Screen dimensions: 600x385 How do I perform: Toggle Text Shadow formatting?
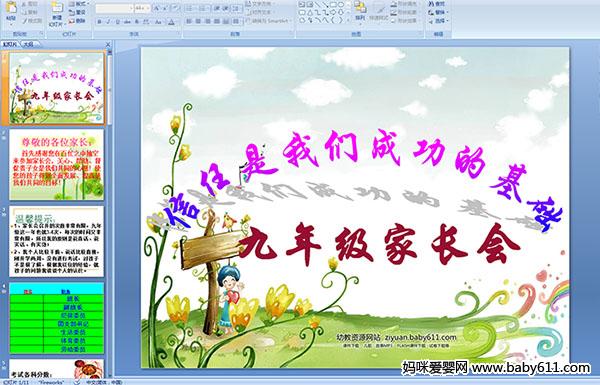(137, 22)
